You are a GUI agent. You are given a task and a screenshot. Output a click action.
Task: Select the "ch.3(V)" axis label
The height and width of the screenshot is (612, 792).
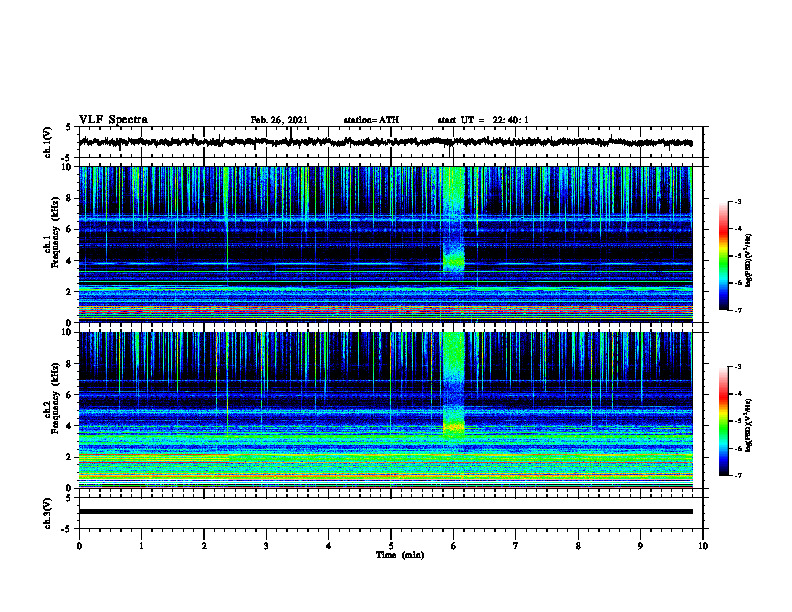click(48, 513)
